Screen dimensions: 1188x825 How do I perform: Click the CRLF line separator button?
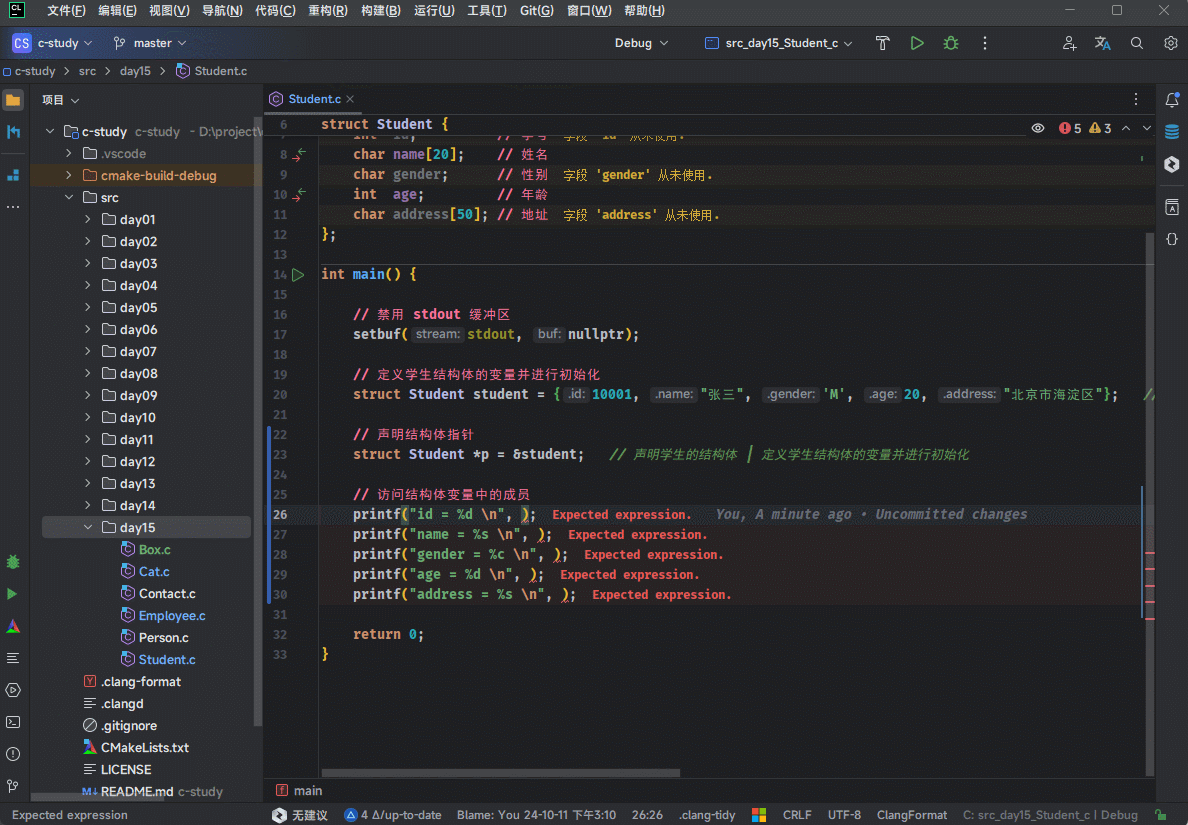pyautogui.click(x=797, y=815)
